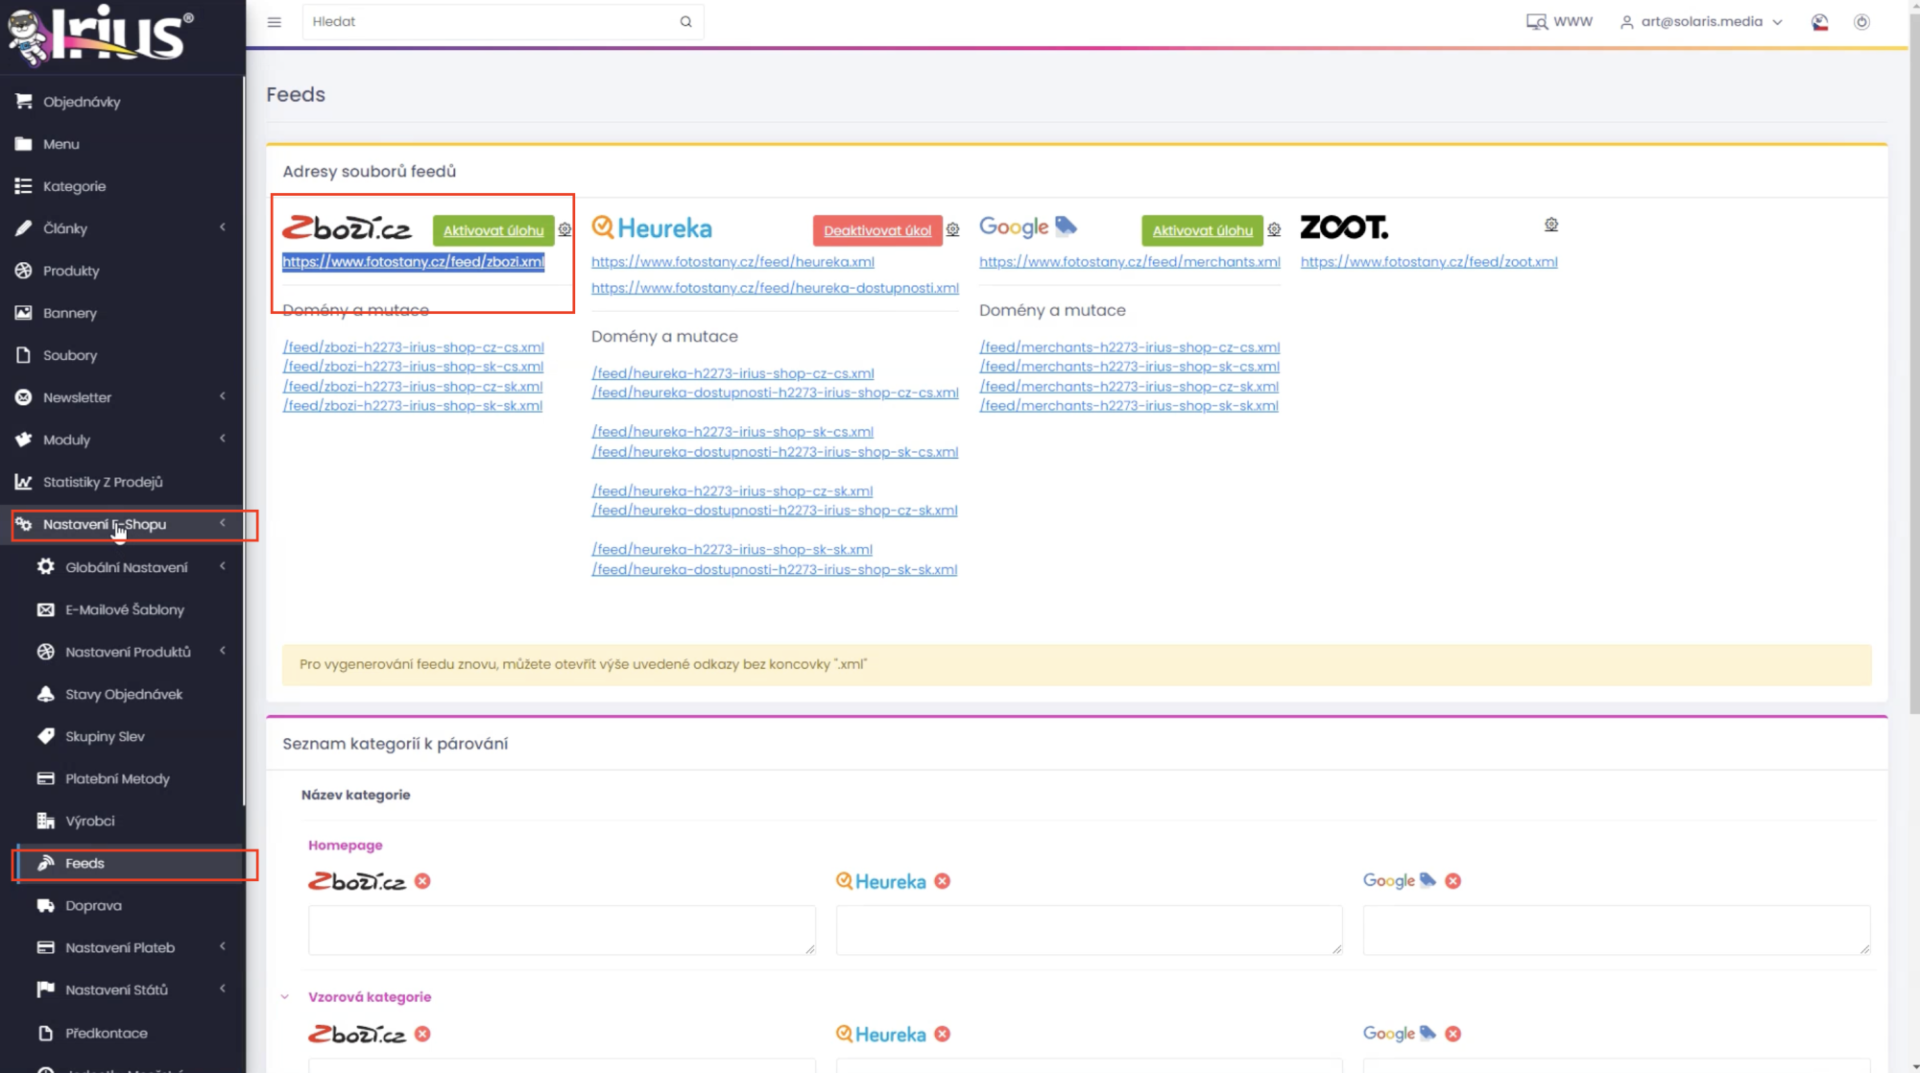Open the merchants.xml feed link
Screen dimensions: 1920x1073
point(1129,262)
